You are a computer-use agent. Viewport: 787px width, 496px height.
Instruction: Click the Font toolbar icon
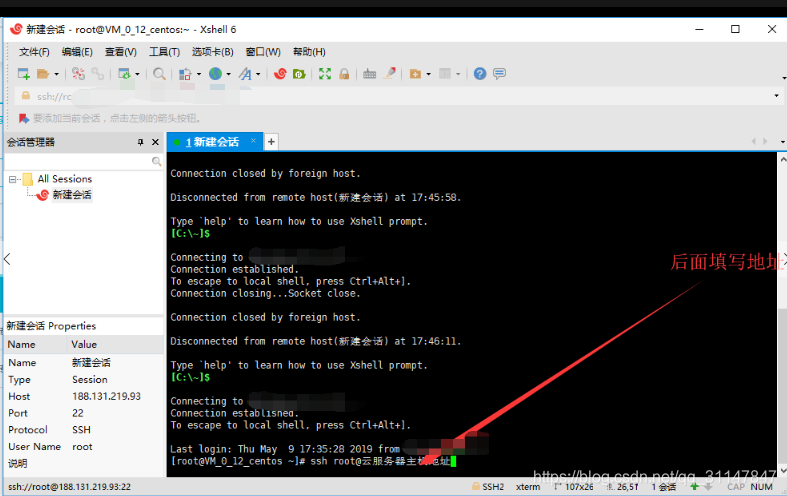click(245, 74)
